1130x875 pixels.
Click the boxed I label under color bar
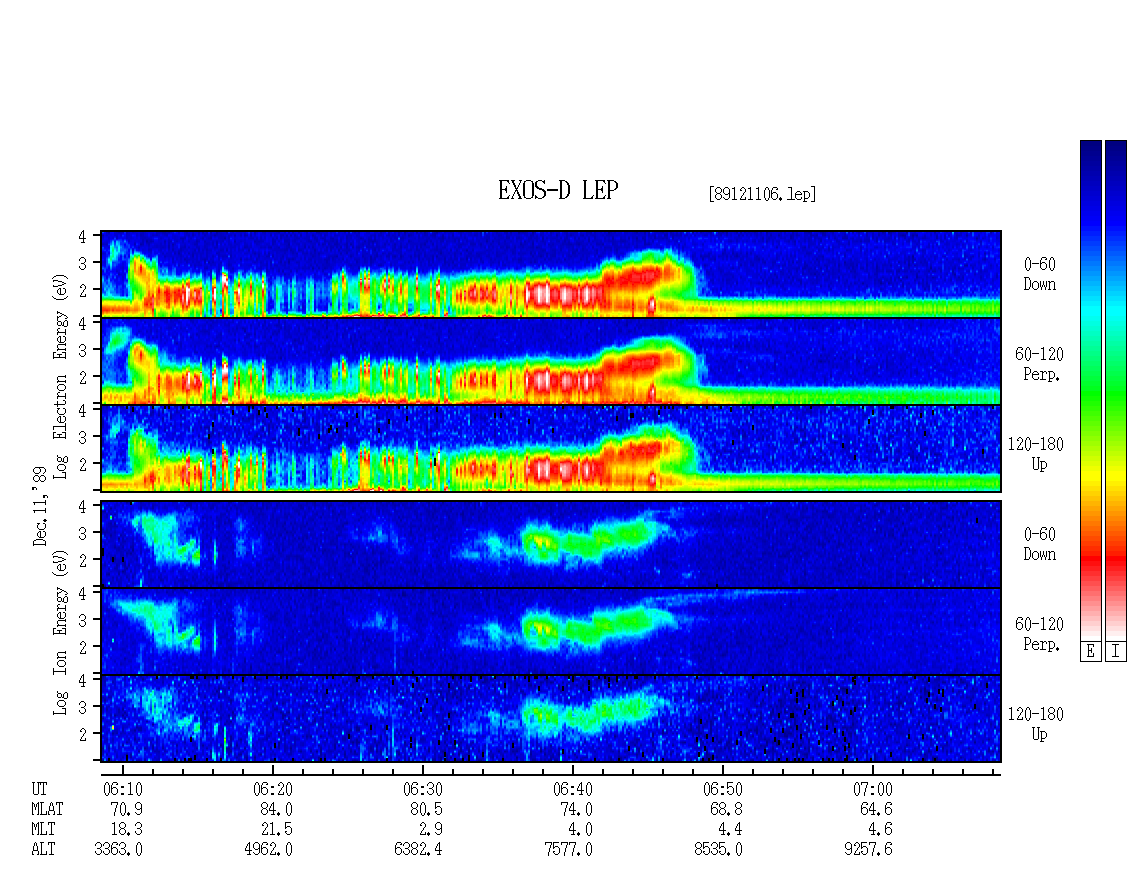pyautogui.click(x=1116, y=651)
